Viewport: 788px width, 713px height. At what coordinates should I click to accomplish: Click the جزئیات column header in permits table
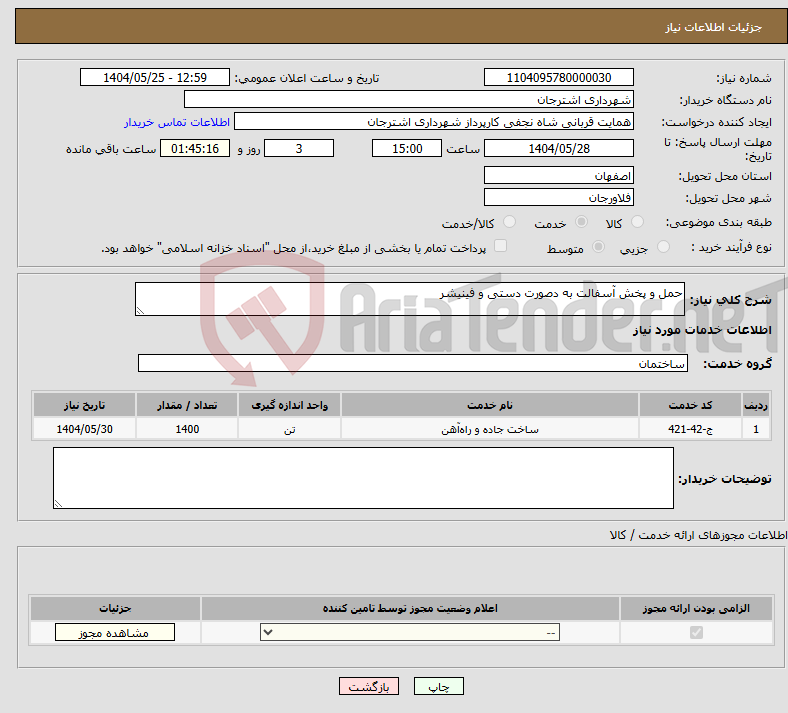[115, 608]
